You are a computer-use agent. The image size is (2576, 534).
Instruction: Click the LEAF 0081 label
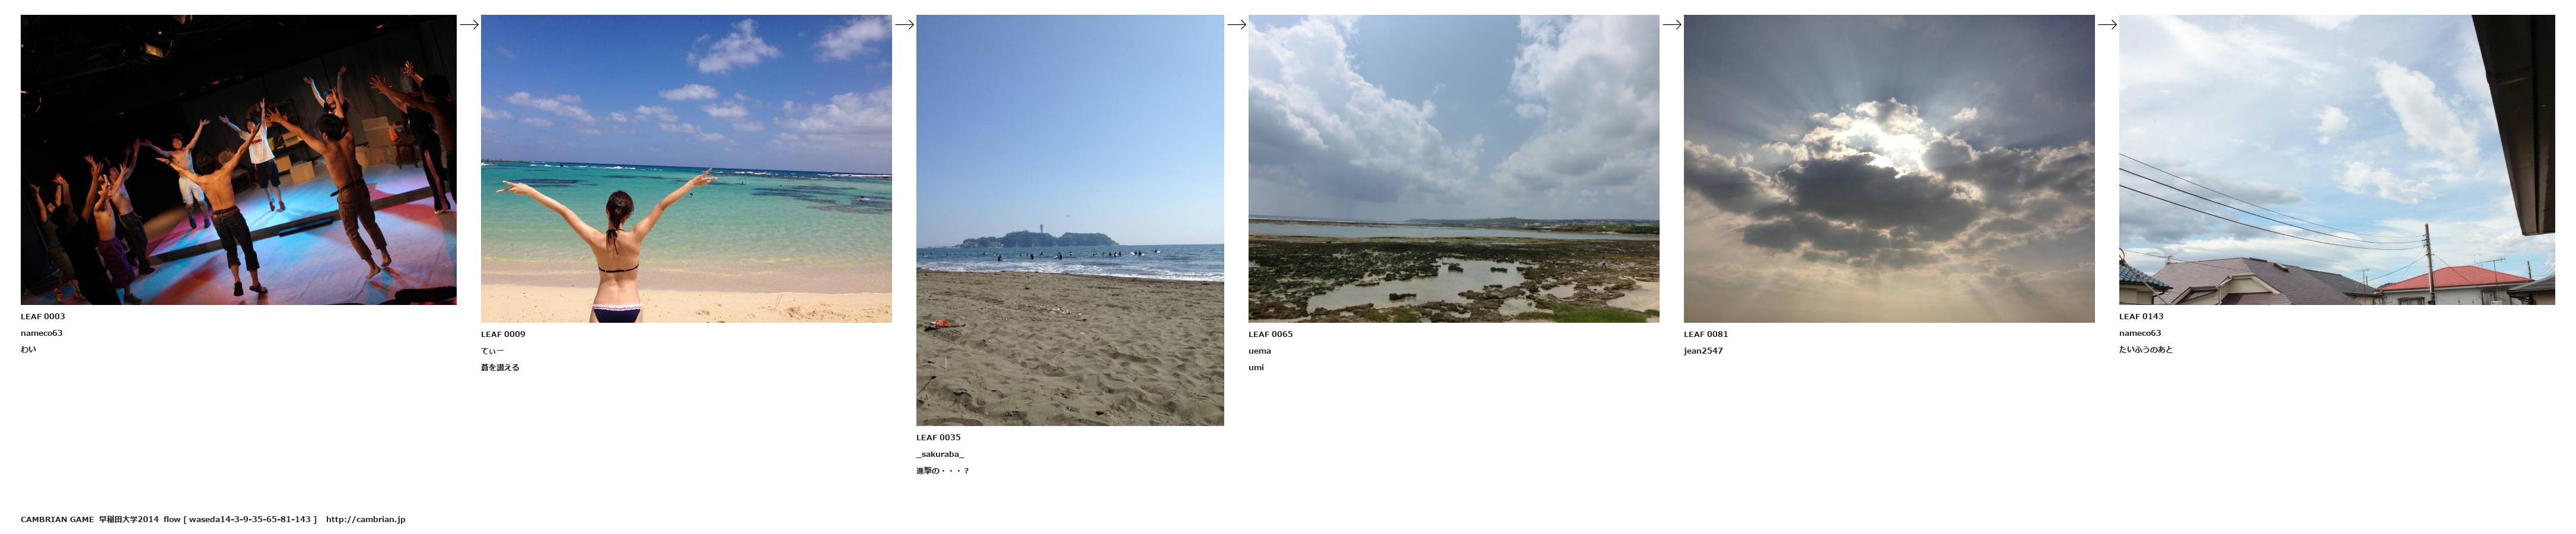1706,335
